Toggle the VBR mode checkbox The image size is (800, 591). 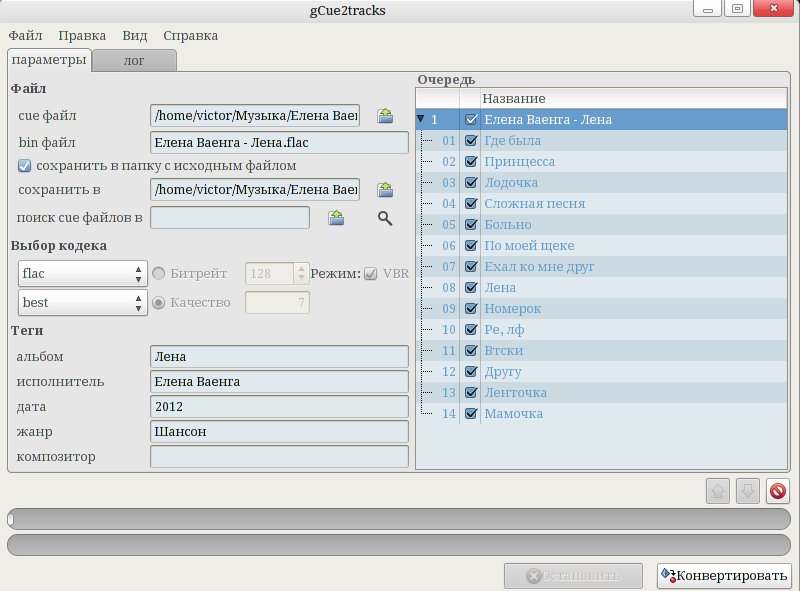pyautogui.click(x=370, y=274)
